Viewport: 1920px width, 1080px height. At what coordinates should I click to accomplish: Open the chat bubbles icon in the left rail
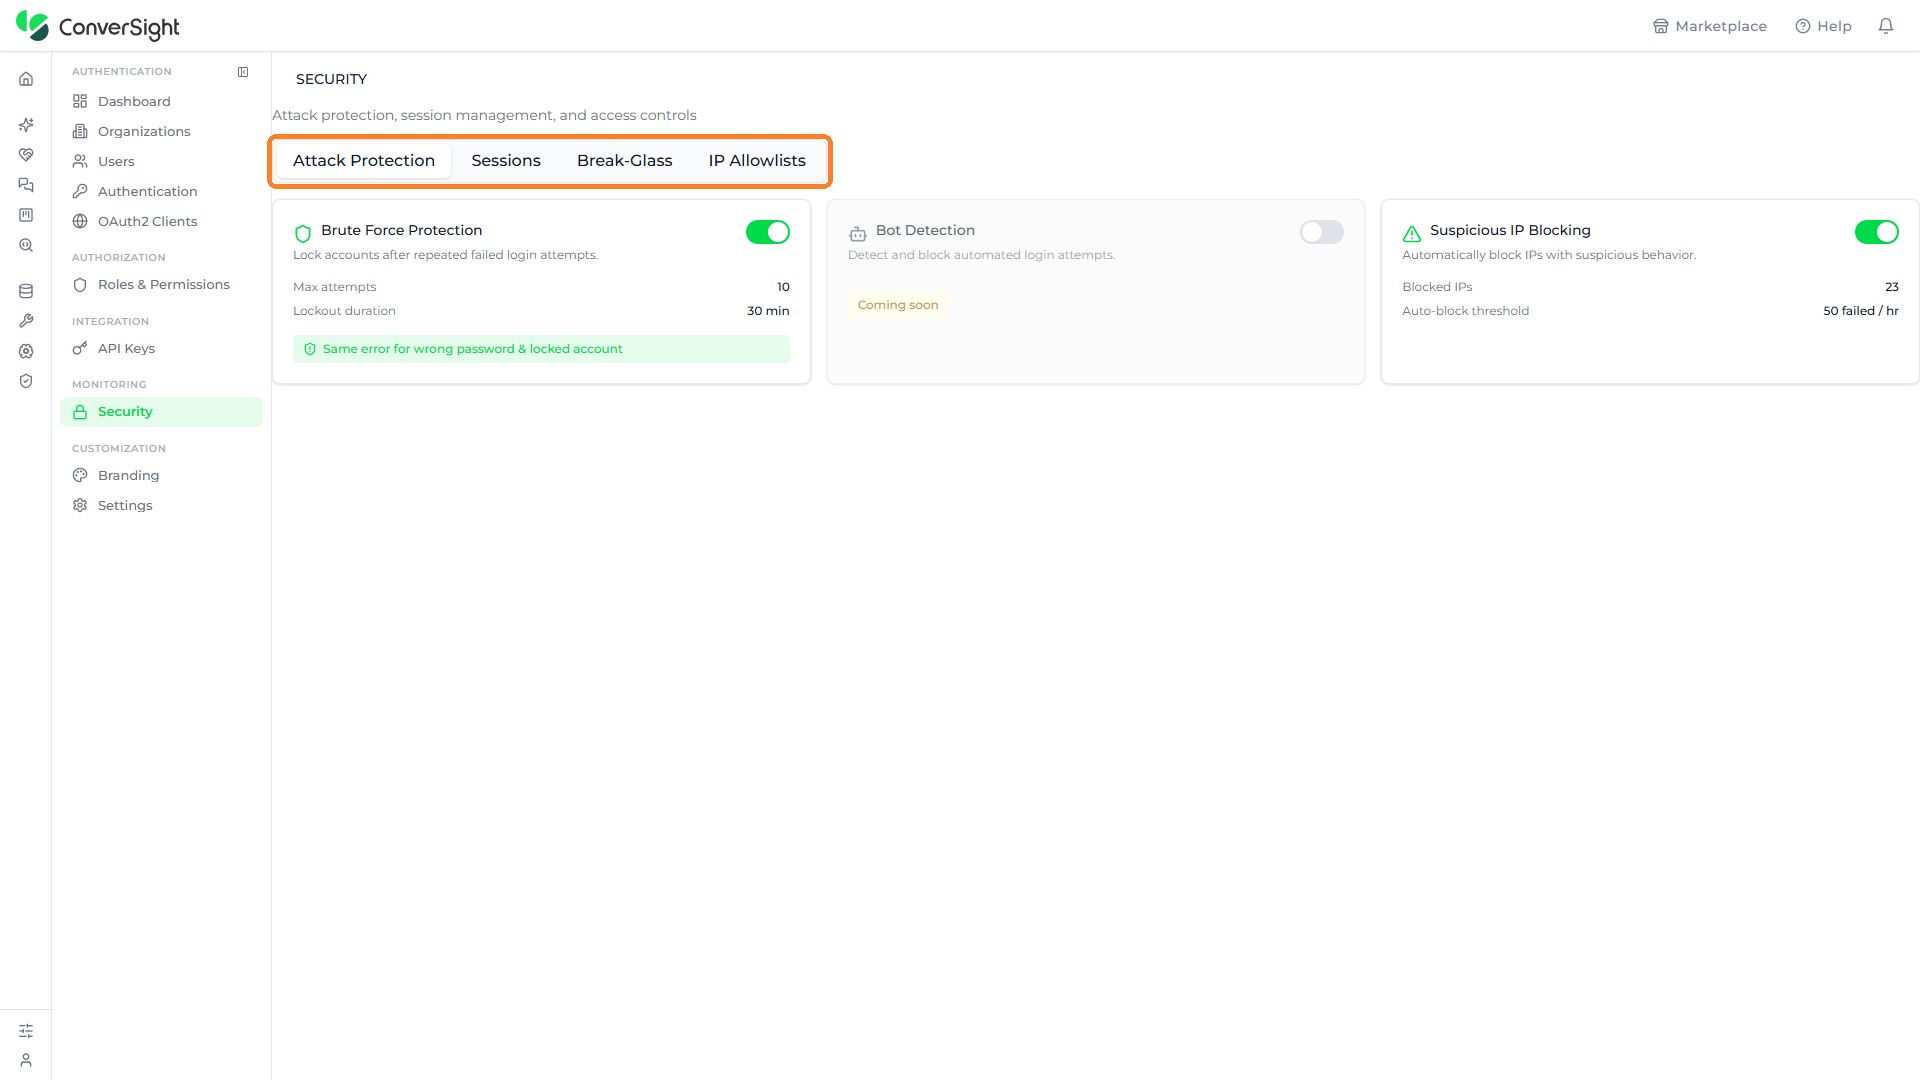pos(26,185)
